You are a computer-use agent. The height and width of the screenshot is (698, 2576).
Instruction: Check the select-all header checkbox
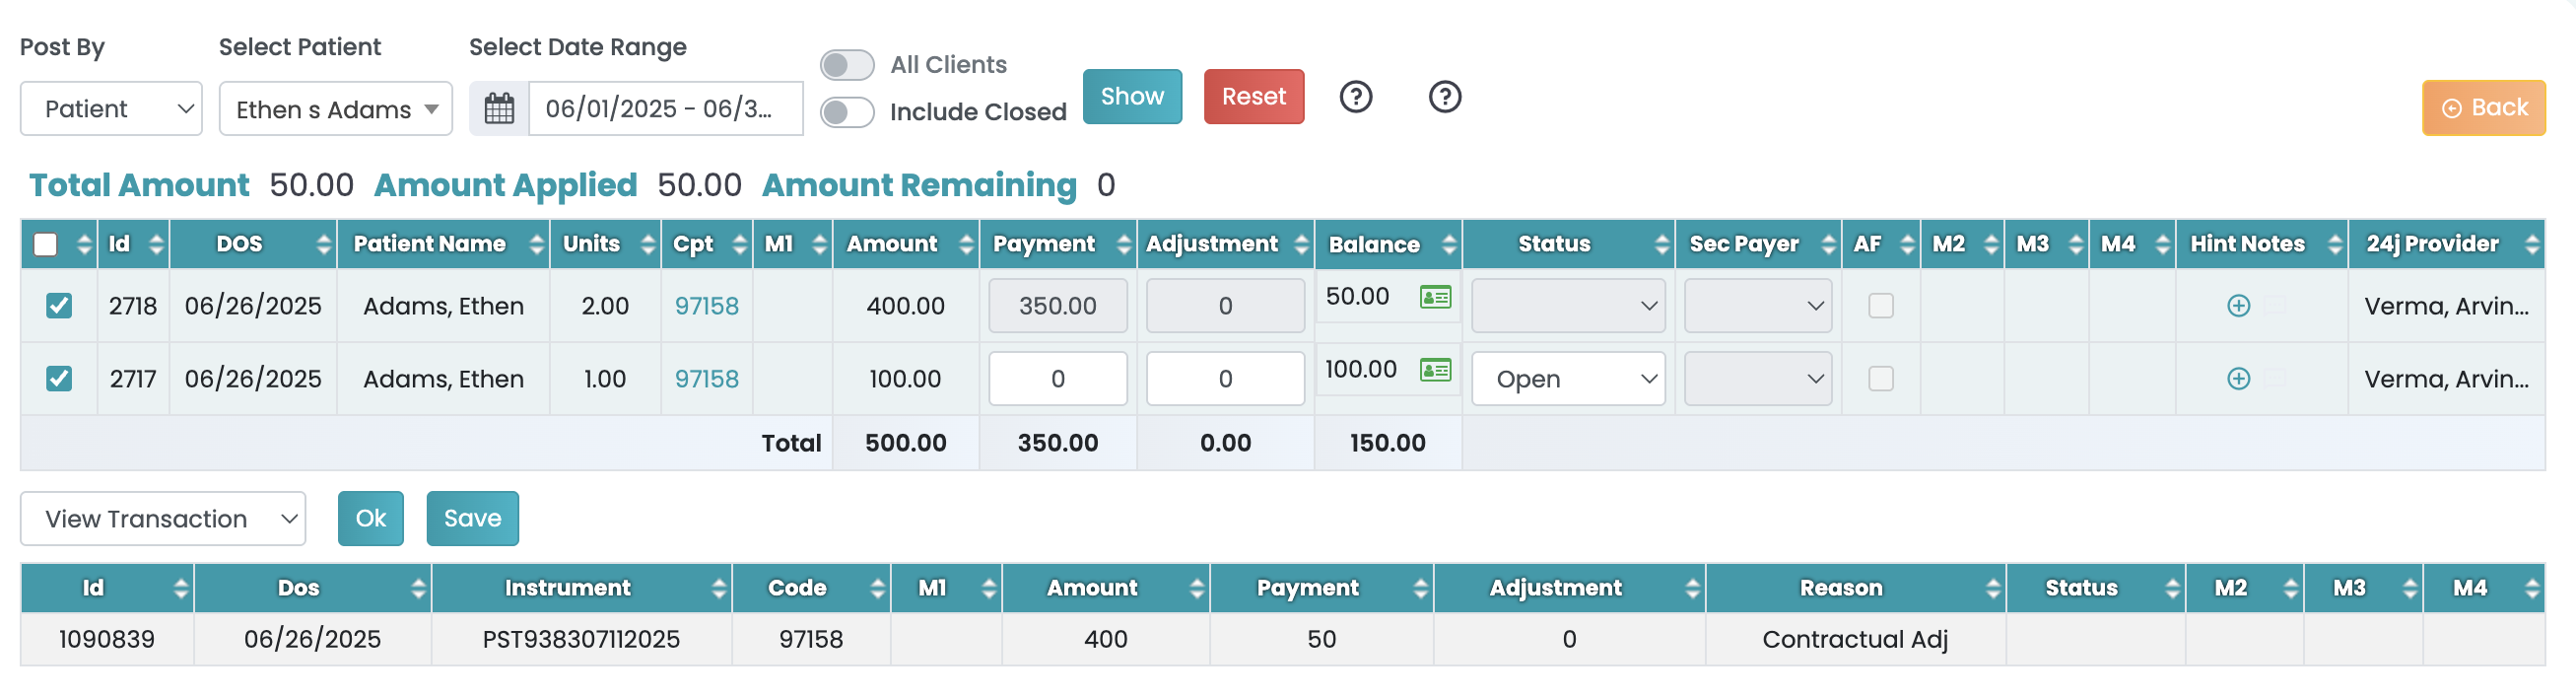[46, 244]
